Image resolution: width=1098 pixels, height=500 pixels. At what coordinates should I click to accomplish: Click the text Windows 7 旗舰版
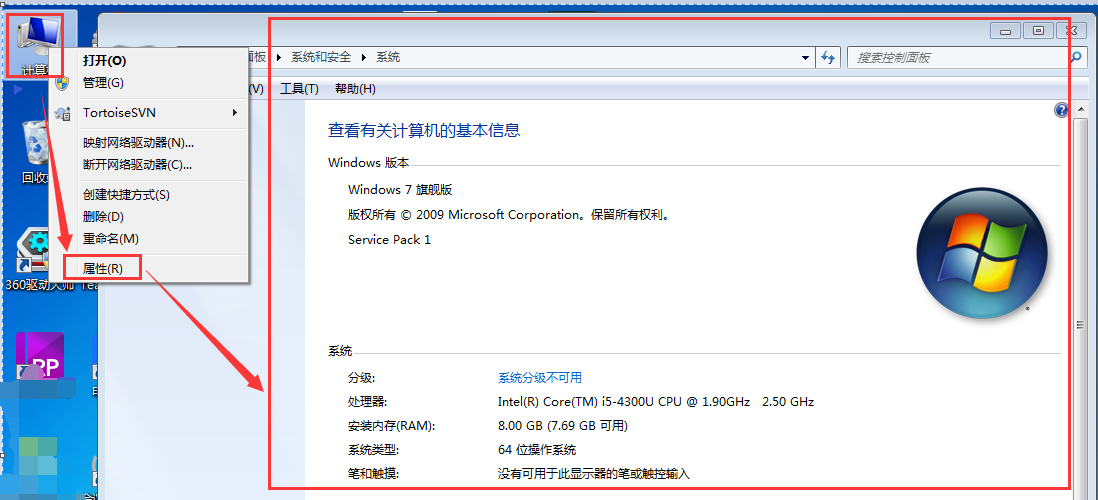tap(401, 190)
